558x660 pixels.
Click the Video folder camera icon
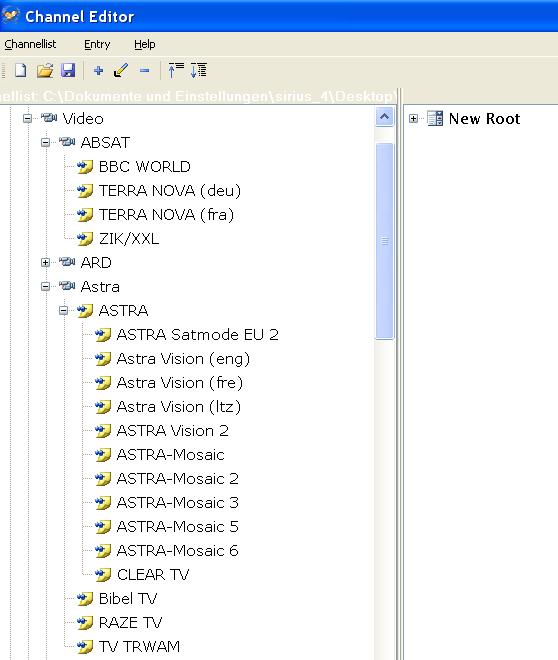pyautogui.click(x=49, y=118)
